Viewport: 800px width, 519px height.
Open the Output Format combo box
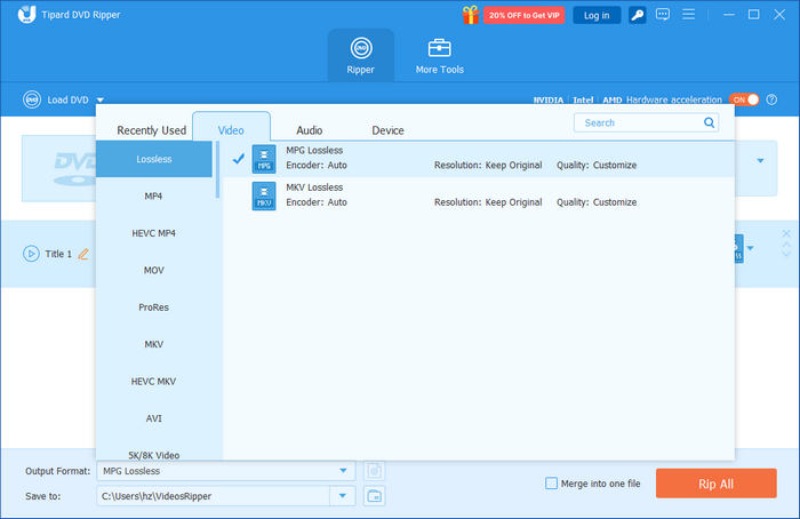(226, 471)
